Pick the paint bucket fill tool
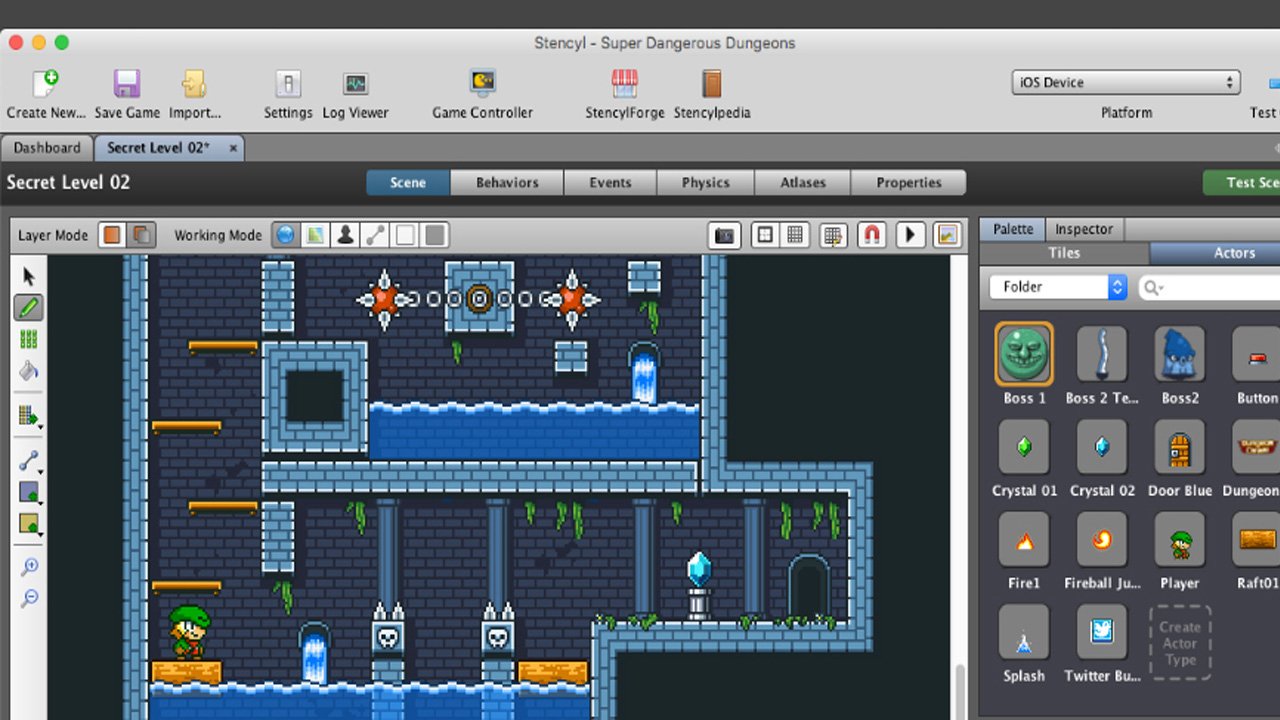Image resolution: width=1280 pixels, height=720 pixels. 29,371
